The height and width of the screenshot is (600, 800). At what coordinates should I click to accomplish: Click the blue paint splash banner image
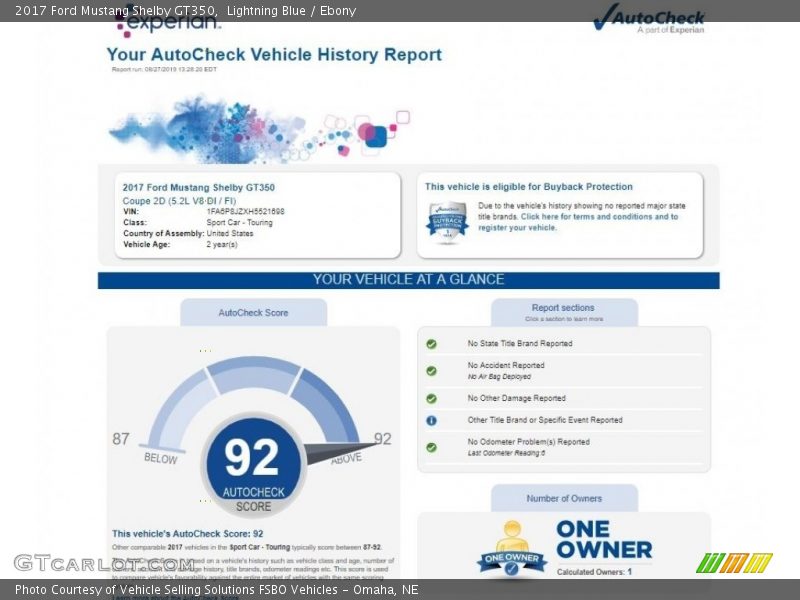click(259, 129)
